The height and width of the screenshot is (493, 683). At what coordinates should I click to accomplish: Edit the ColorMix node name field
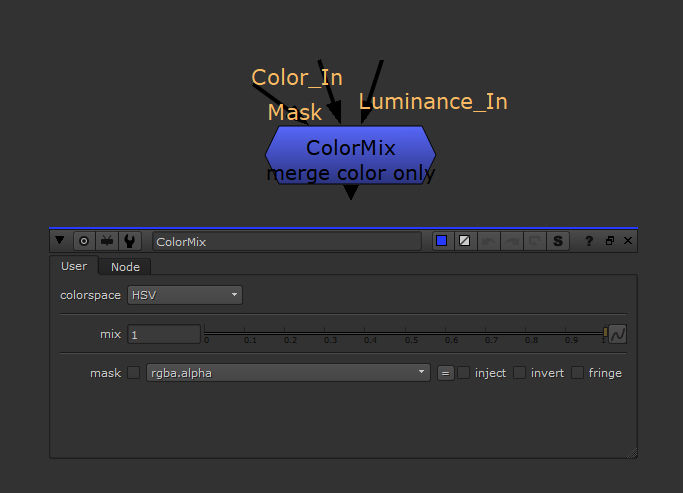tap(287, 241)
